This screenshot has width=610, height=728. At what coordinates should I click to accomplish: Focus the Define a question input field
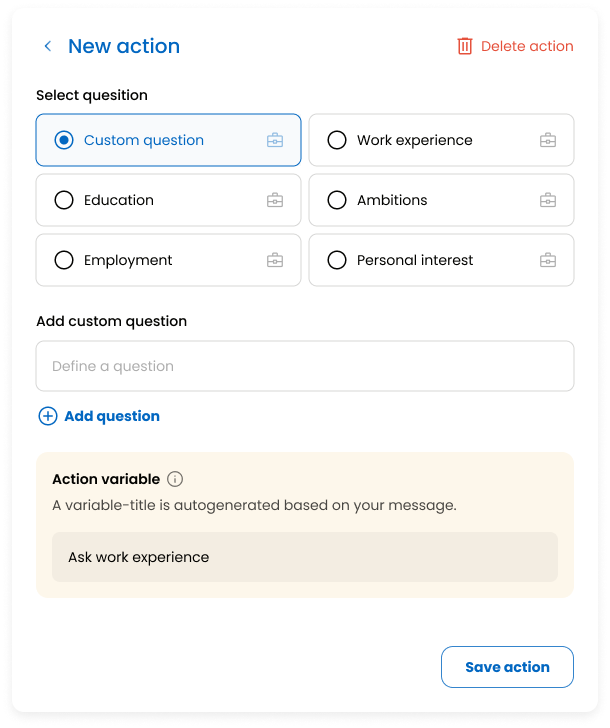click(x=305, y=366)
